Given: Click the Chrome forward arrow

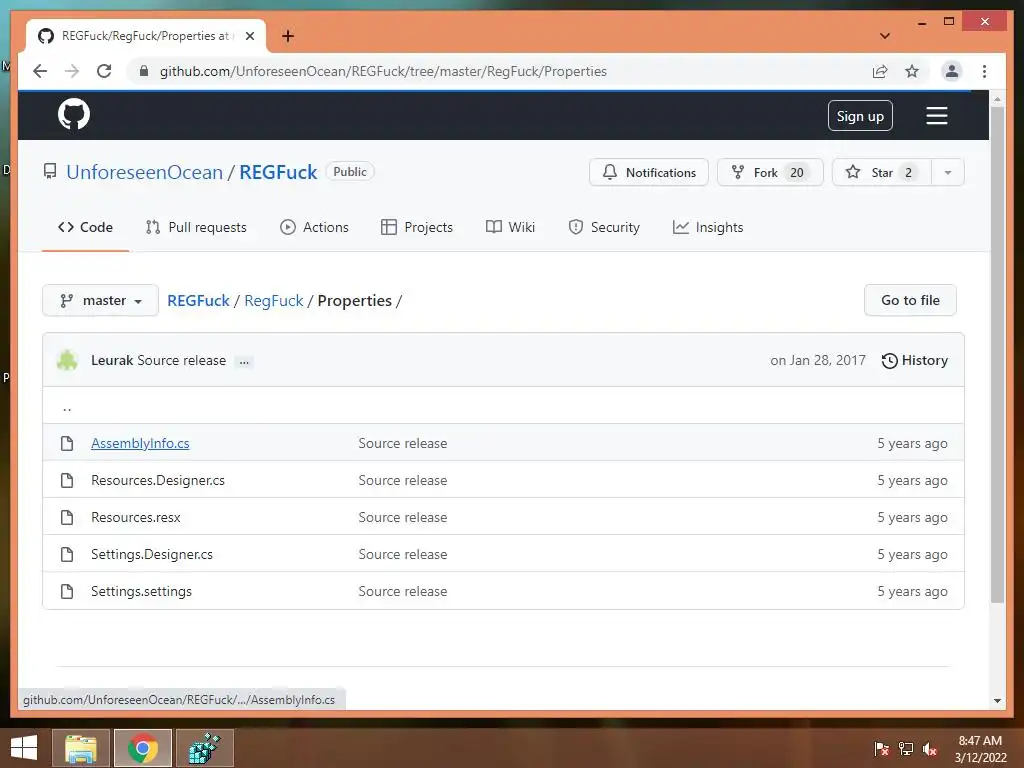Looking at the screenshot, I should point(72,71).
